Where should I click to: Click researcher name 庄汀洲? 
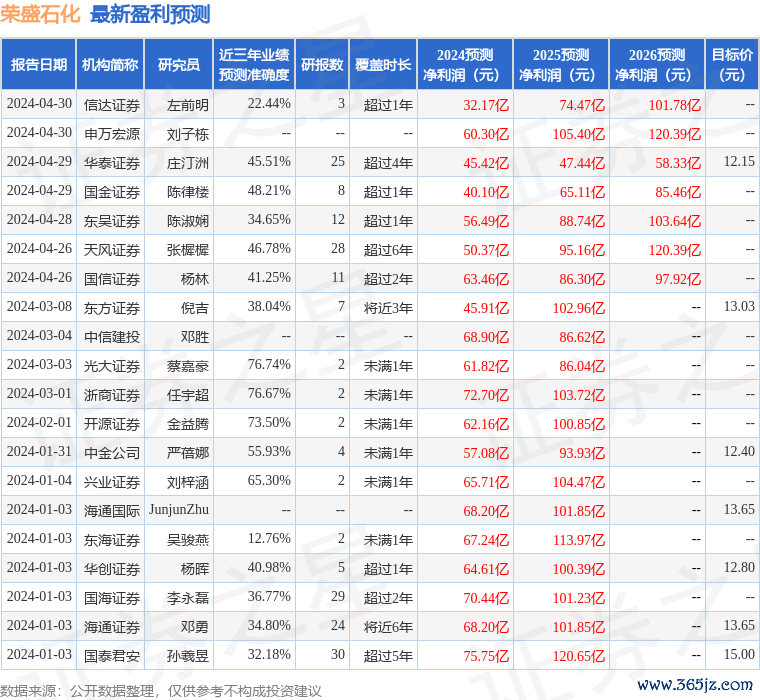tap(188, 163)
